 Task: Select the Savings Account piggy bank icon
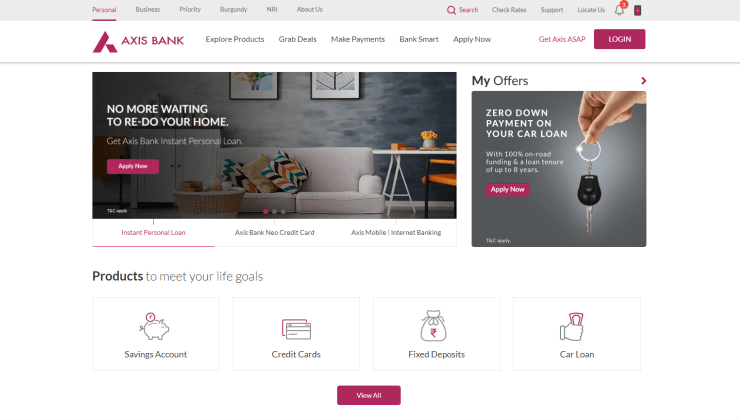[154, 327]
